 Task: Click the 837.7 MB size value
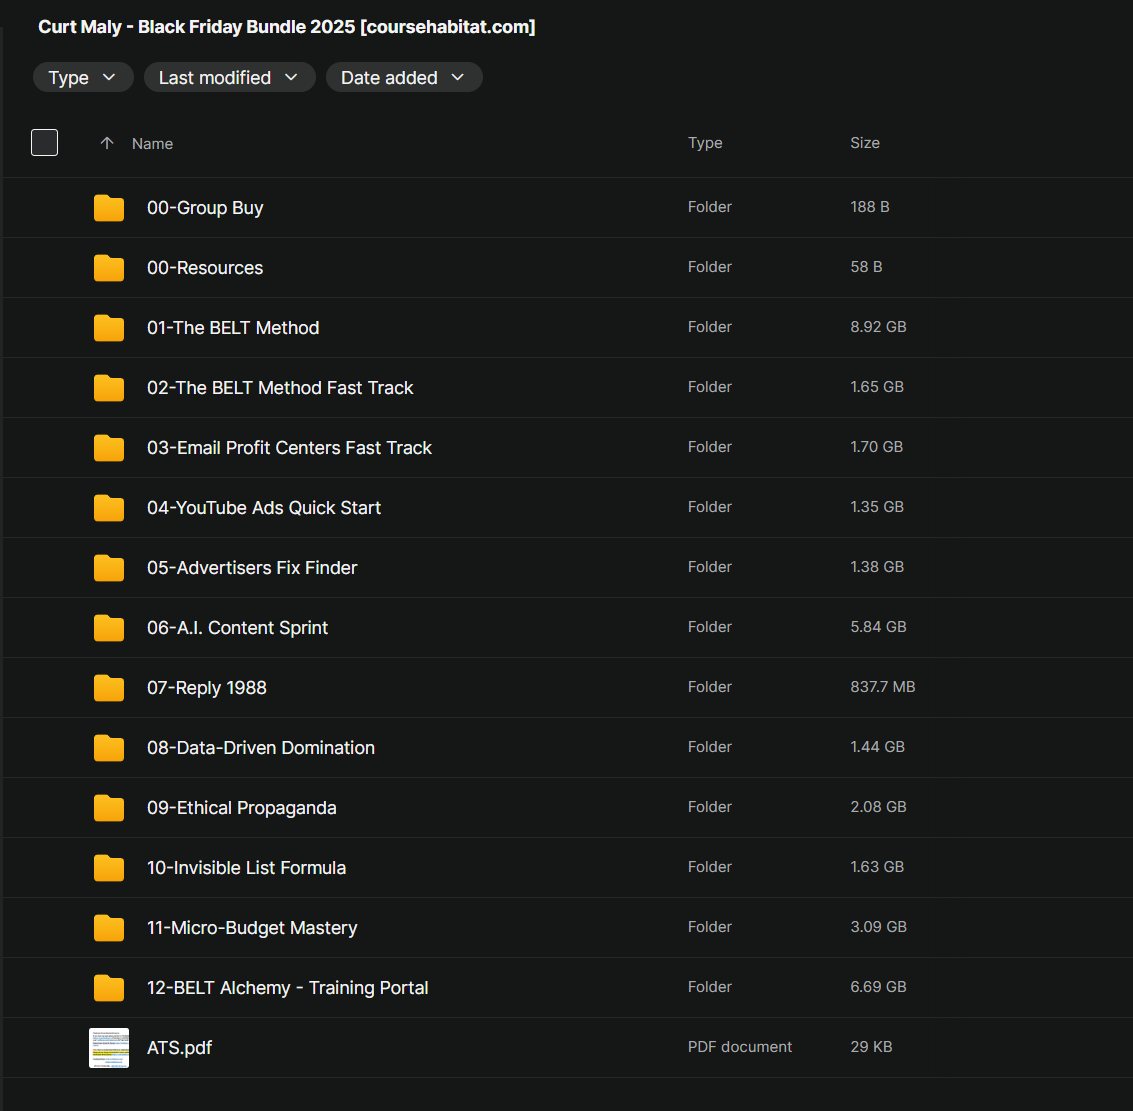(x=882, y=687)
